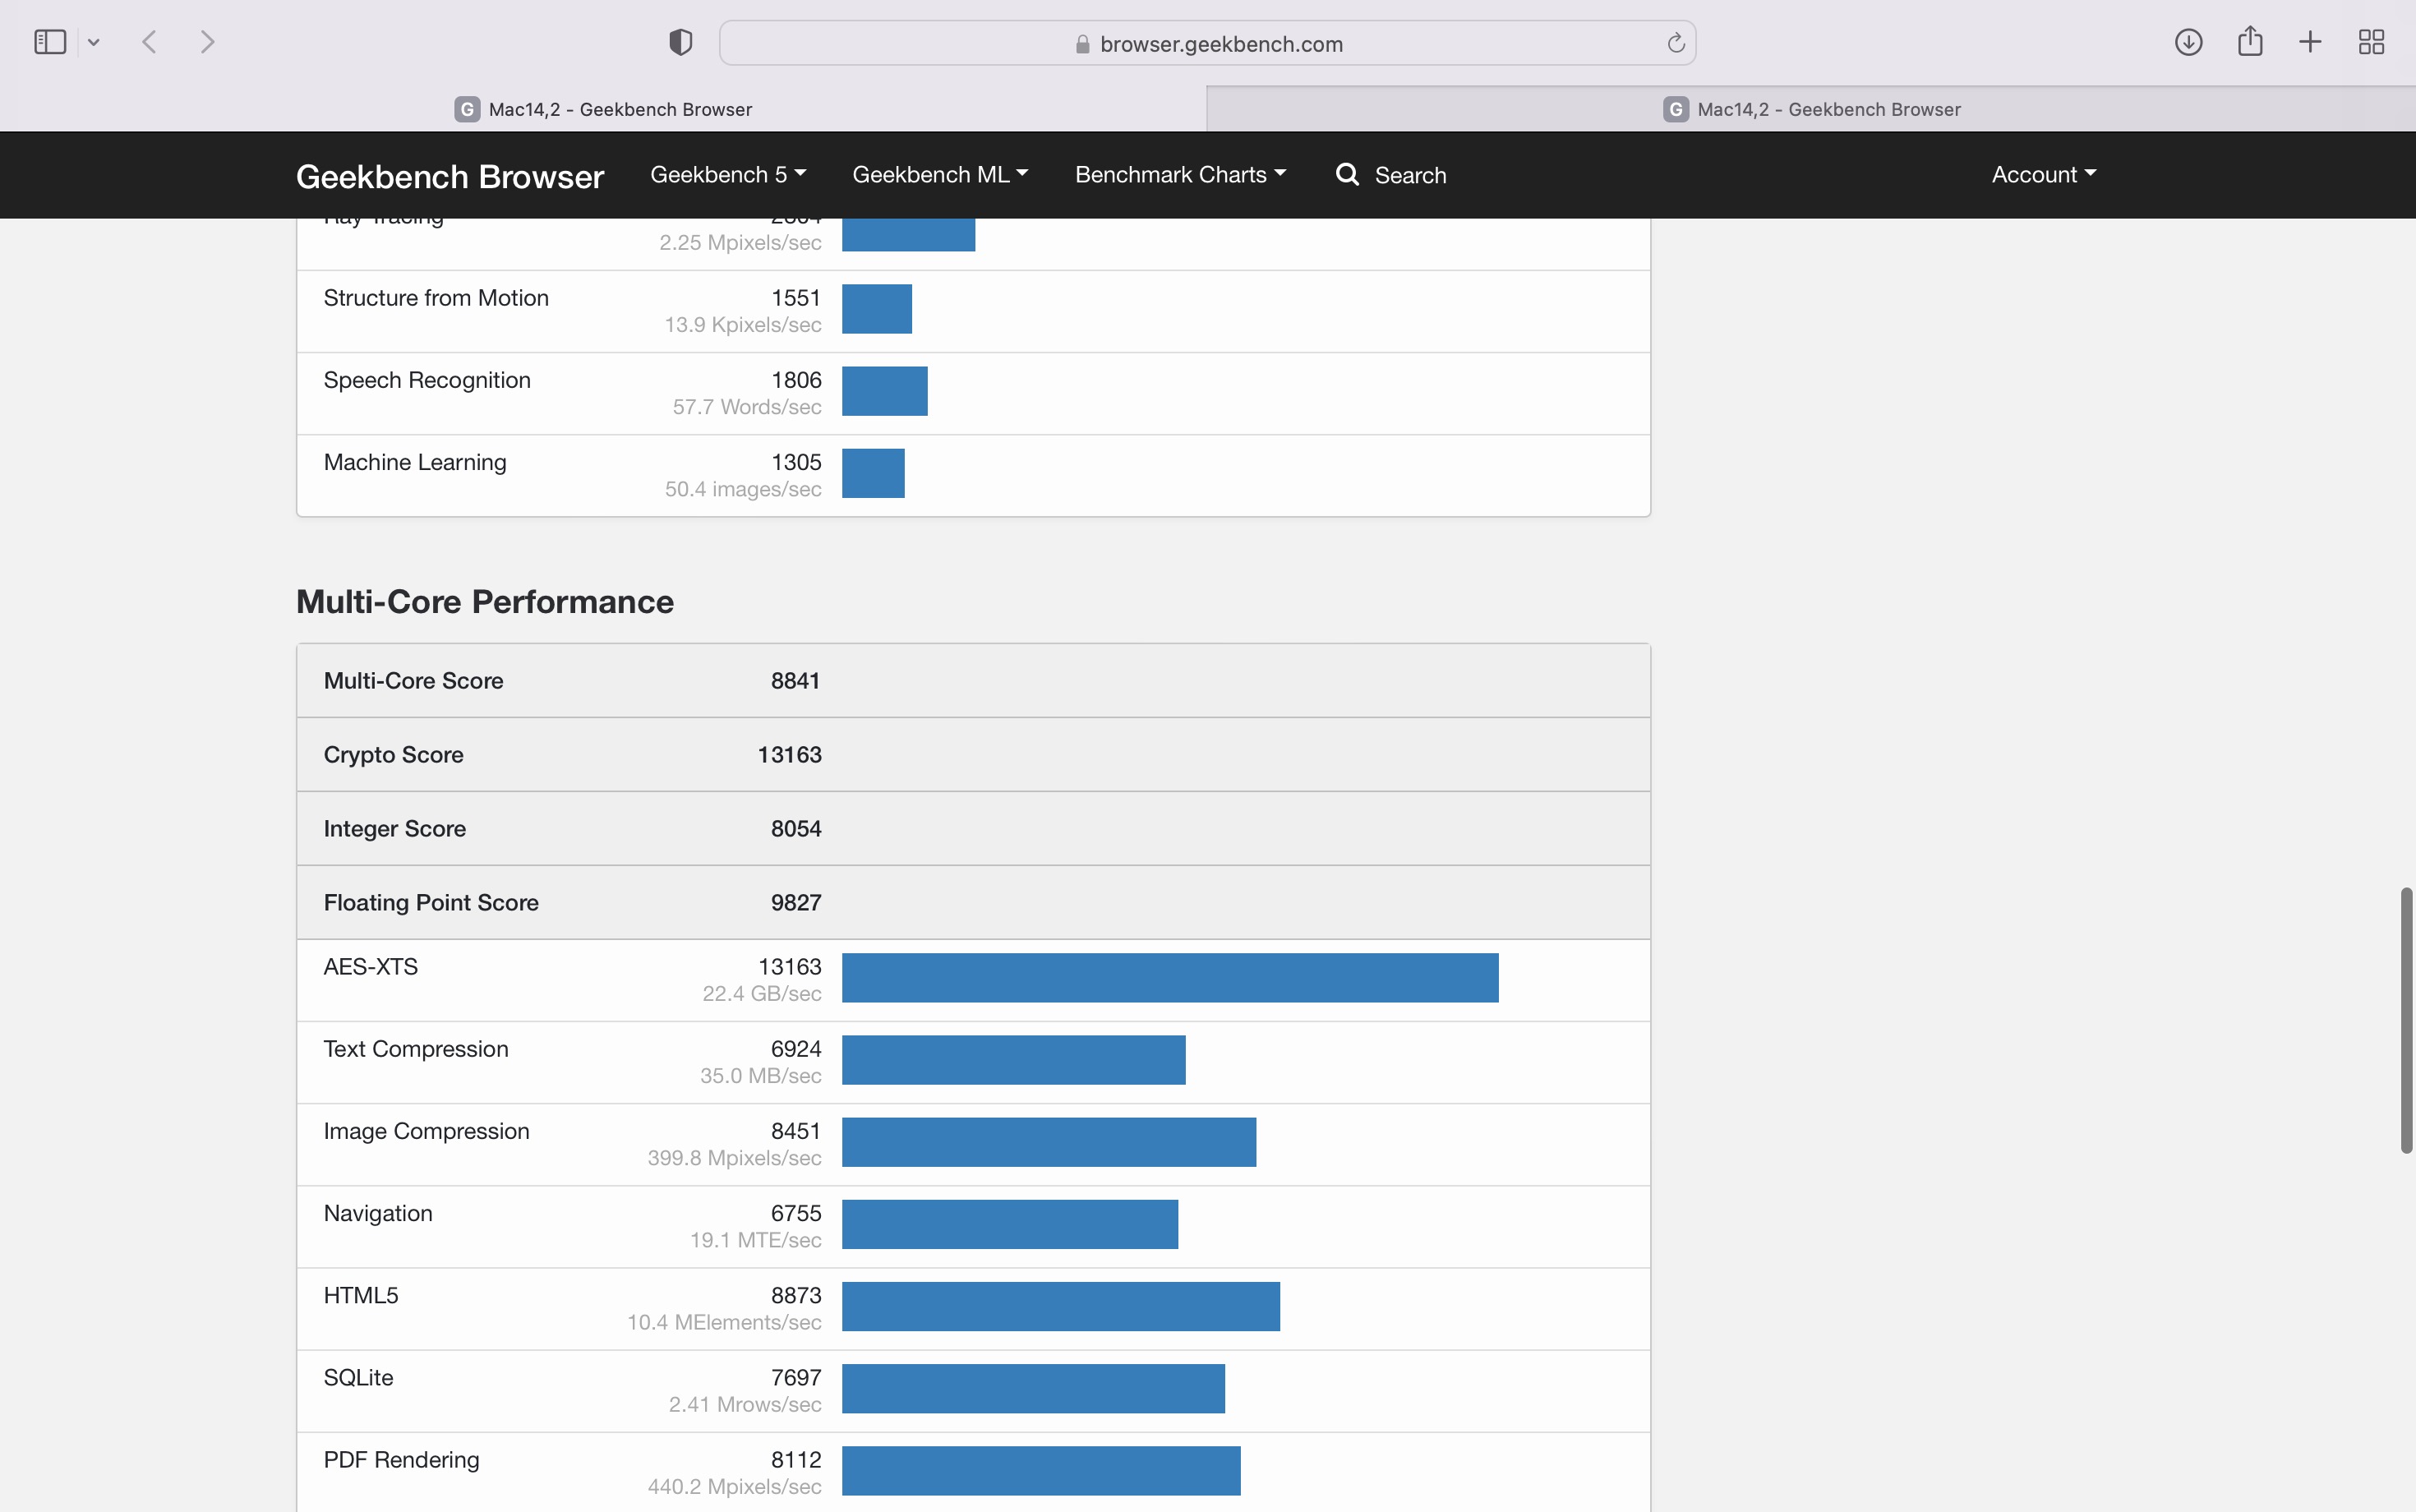Expand the Benchmark Charts menu
This screenshot has height=1512, width=2416.
point(1180,175)
